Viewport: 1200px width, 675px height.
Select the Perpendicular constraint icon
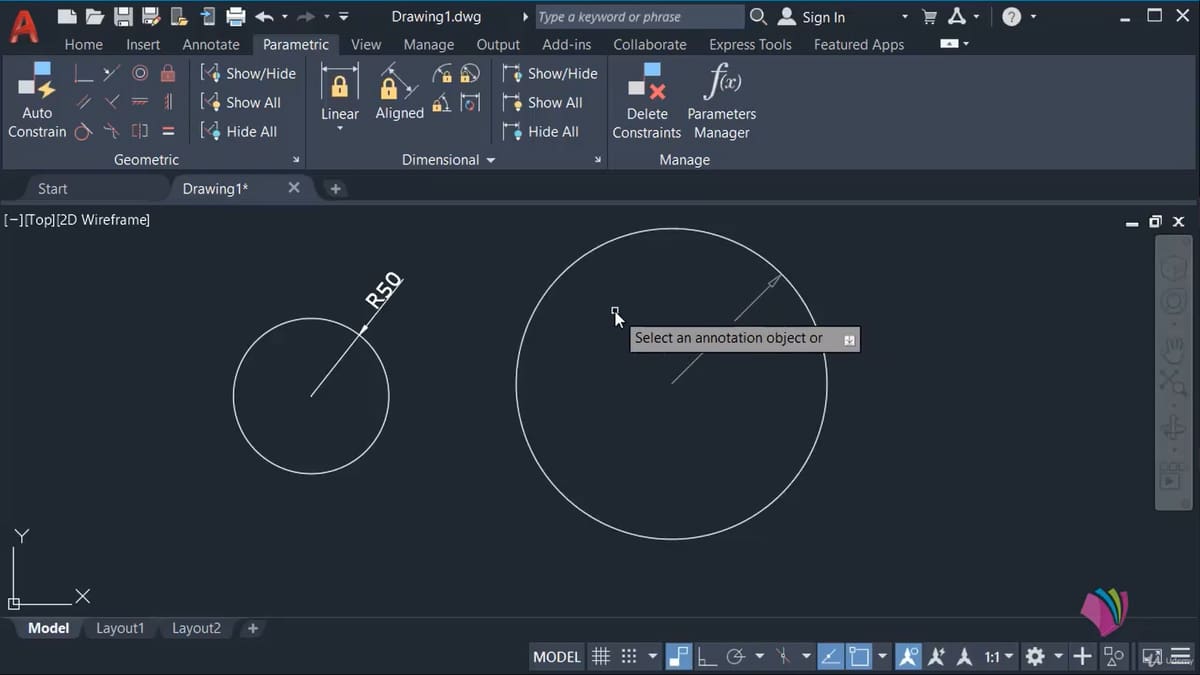pos(112,102)
